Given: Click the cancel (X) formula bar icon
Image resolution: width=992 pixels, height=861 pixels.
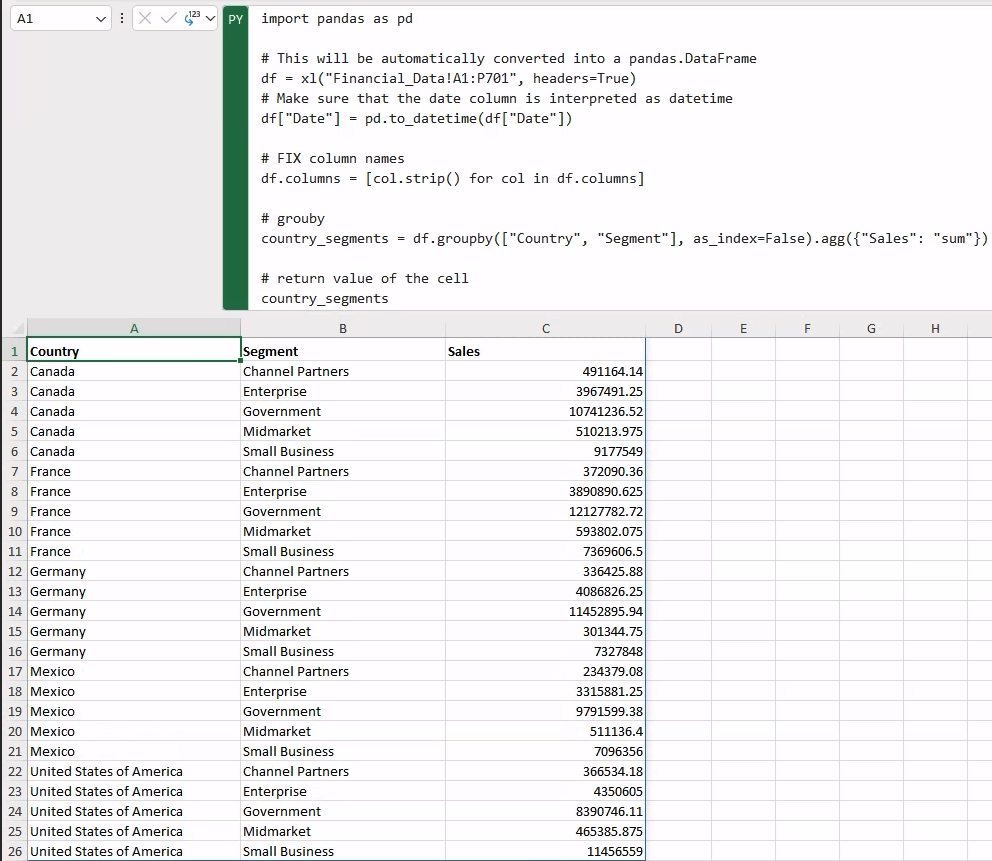Looking at the screenshot, I should click(x=145, y=18).
